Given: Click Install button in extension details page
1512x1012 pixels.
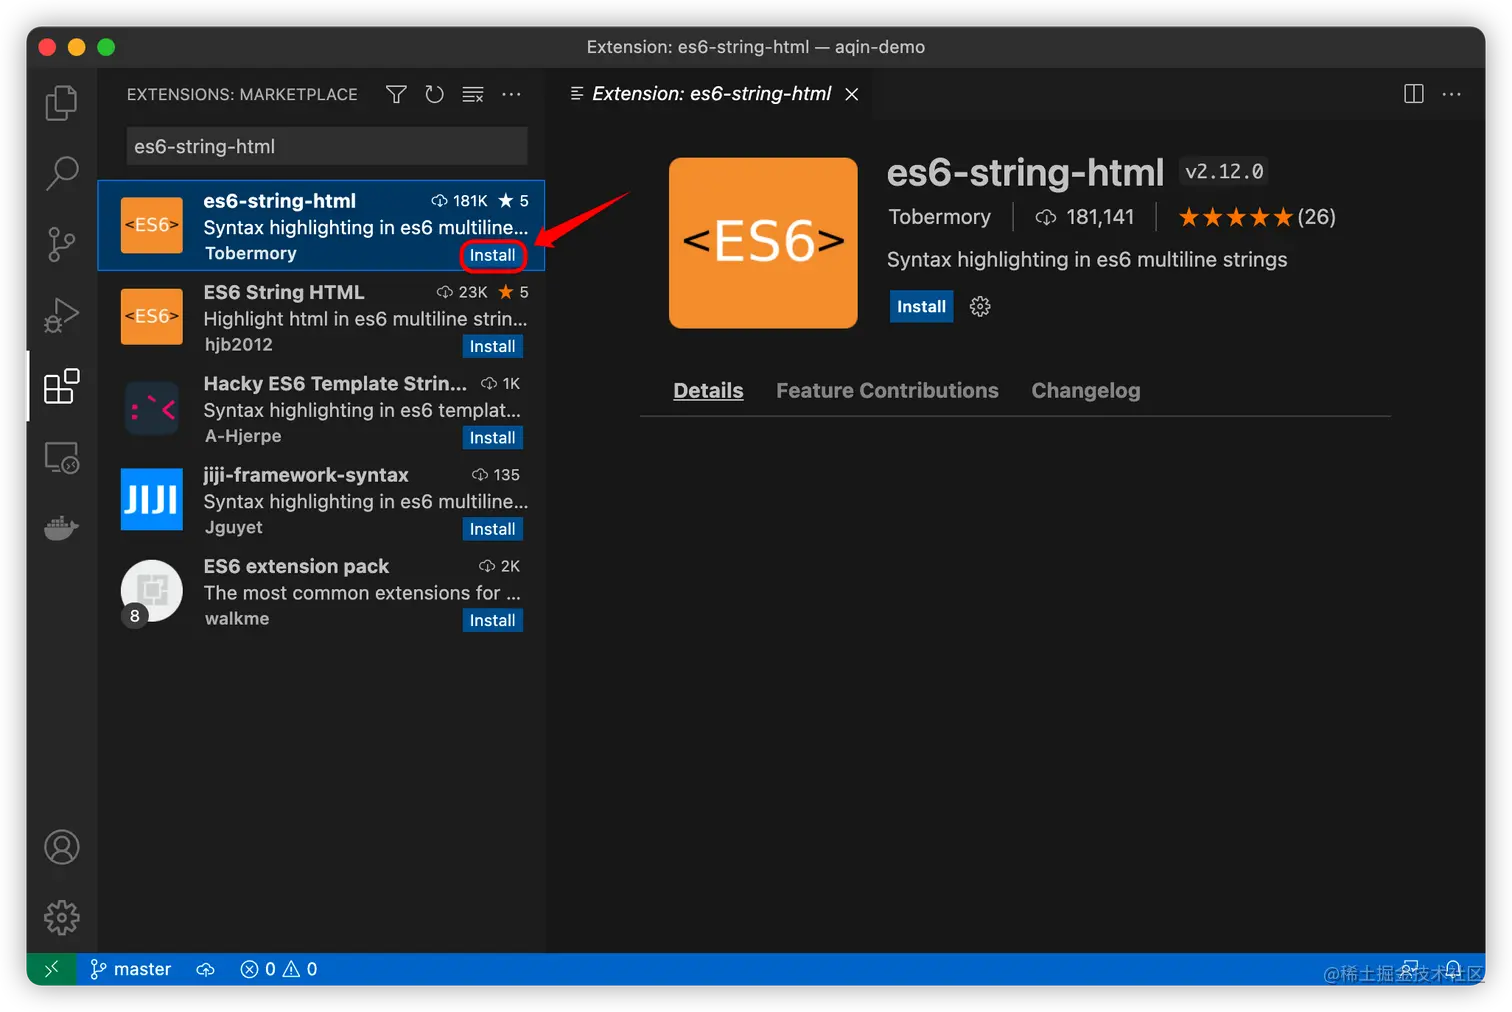Looking at the screenshot, I should [x=921, y=307].
